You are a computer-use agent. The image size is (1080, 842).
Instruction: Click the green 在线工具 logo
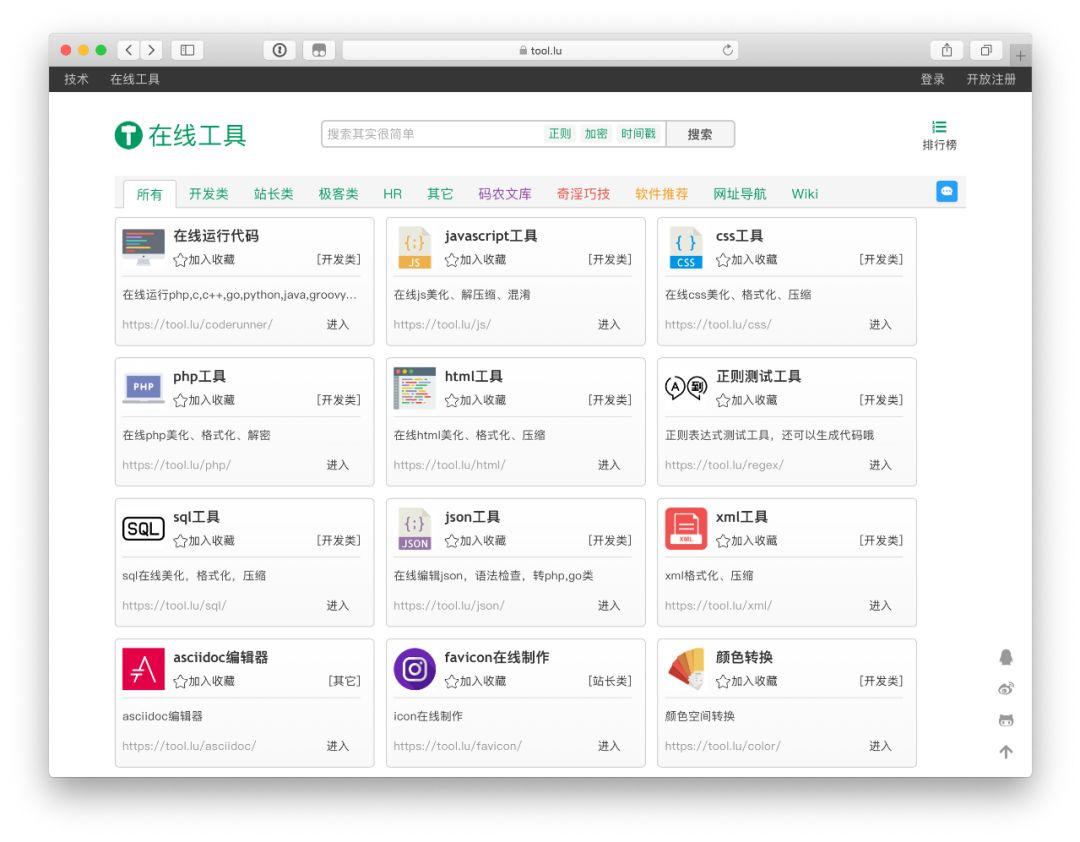pos(178,134)
